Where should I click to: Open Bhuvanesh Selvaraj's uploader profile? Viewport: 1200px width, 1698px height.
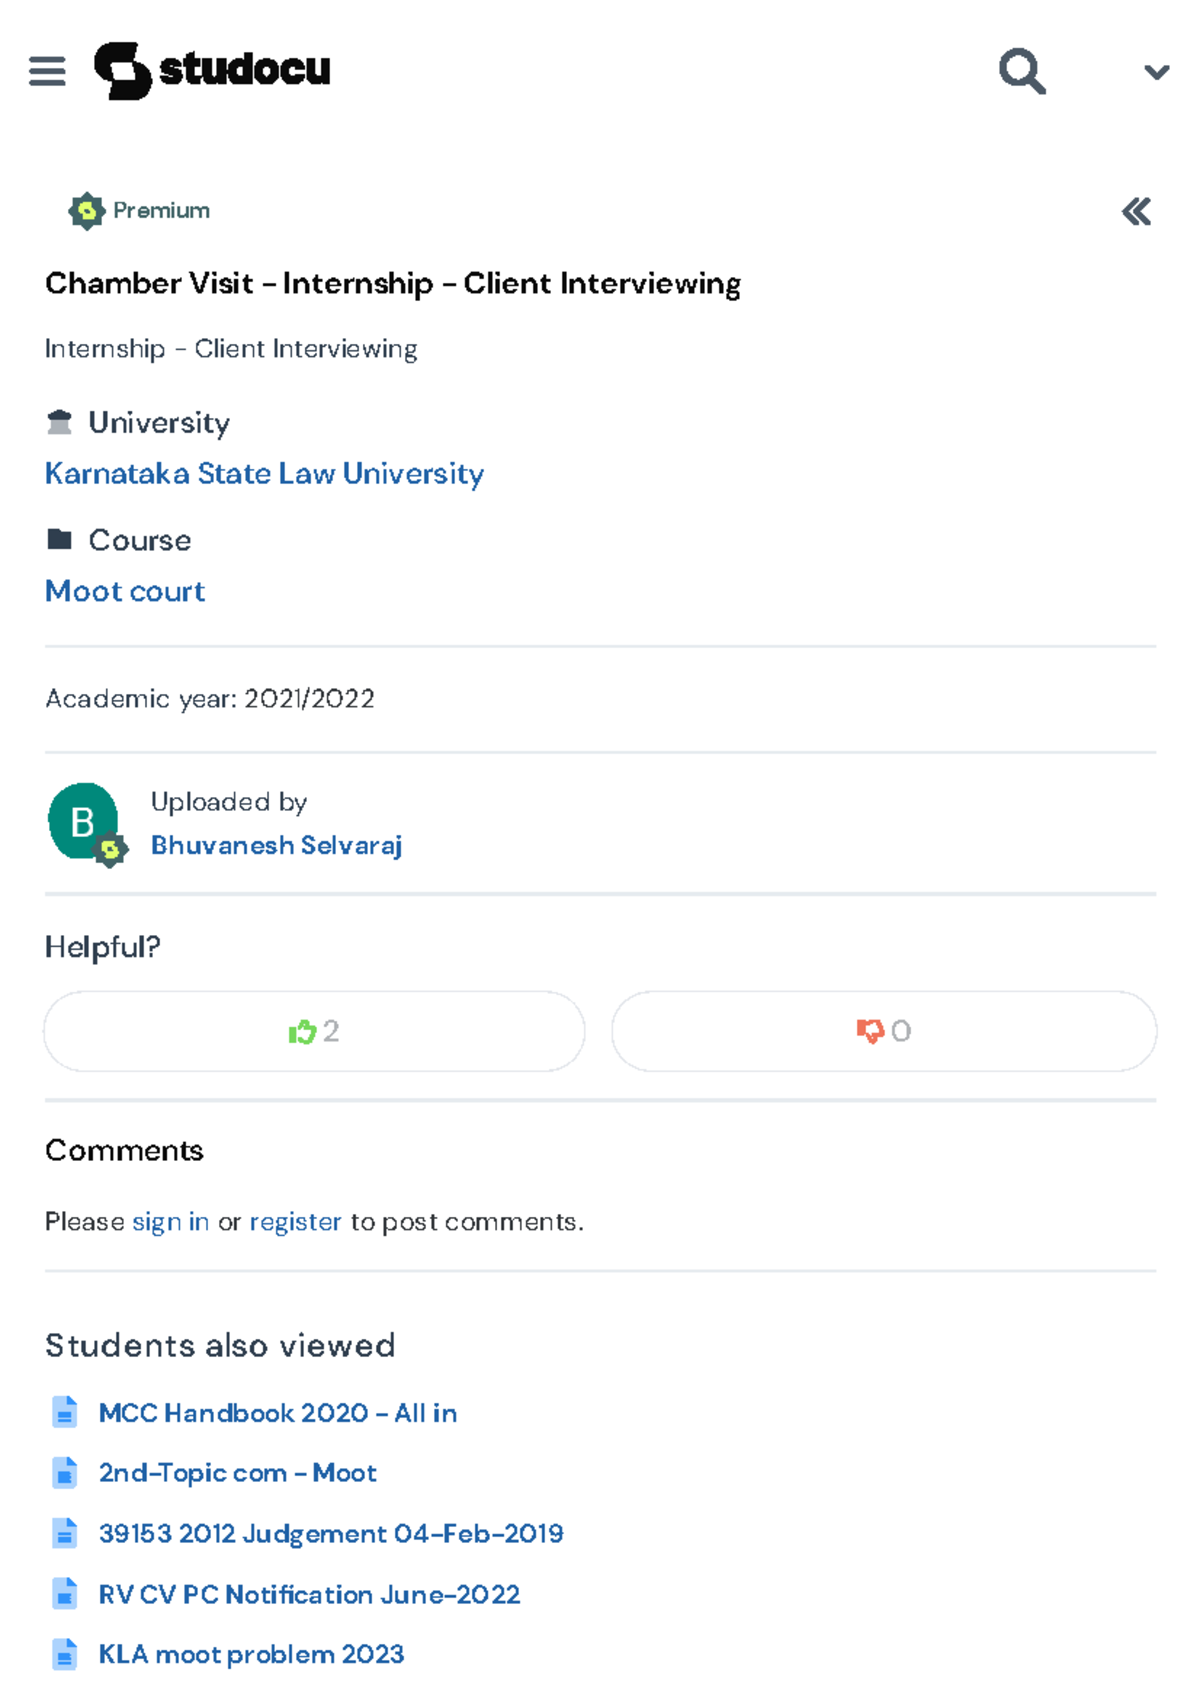(276, 845)
